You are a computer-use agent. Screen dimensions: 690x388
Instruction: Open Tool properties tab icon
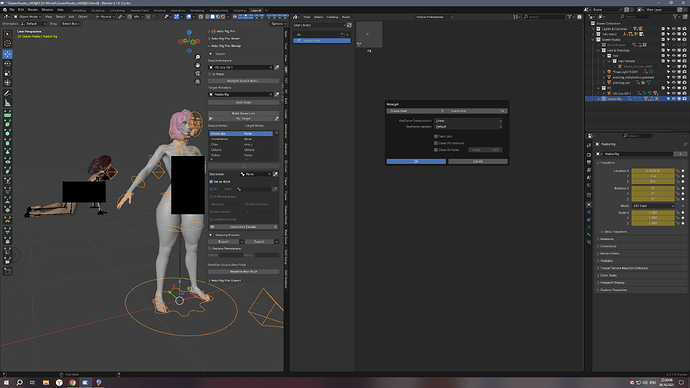coord(589,145)
